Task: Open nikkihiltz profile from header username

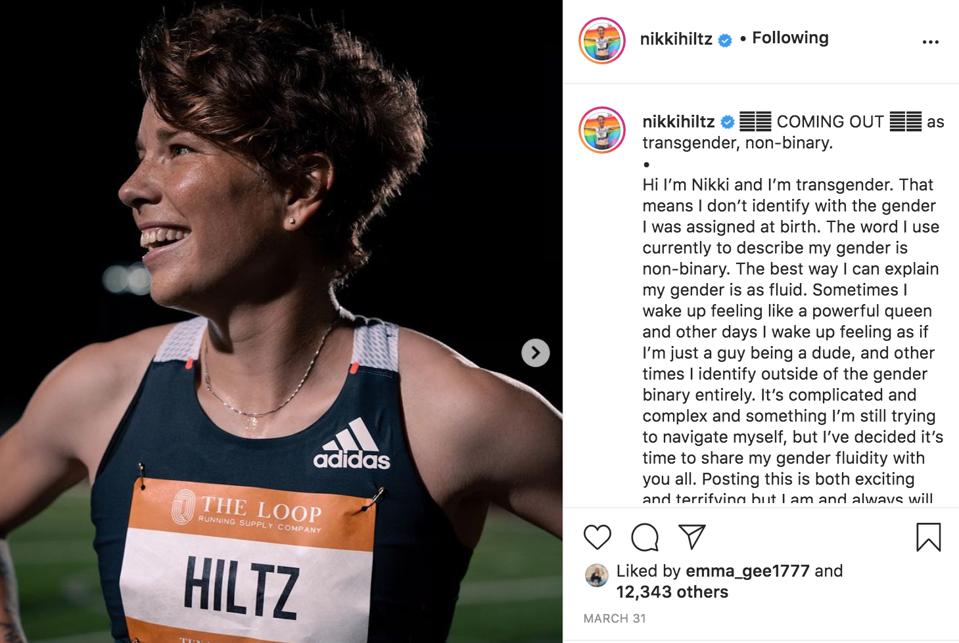Action: [x=676, y=39]
